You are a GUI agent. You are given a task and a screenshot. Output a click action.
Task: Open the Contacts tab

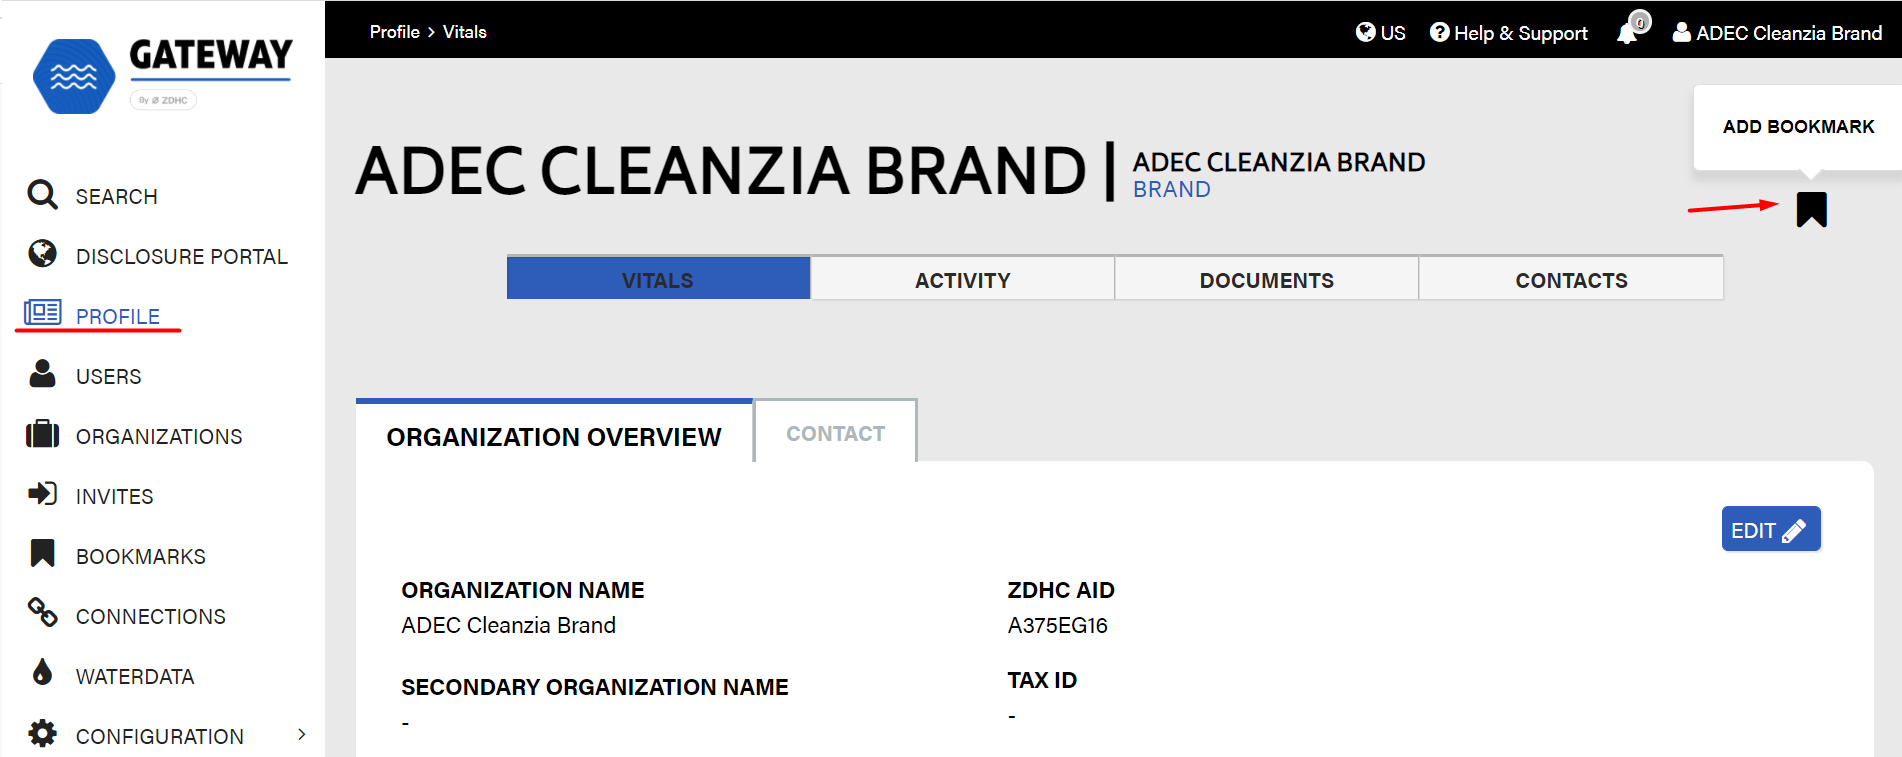click(x=1571, y=279)
